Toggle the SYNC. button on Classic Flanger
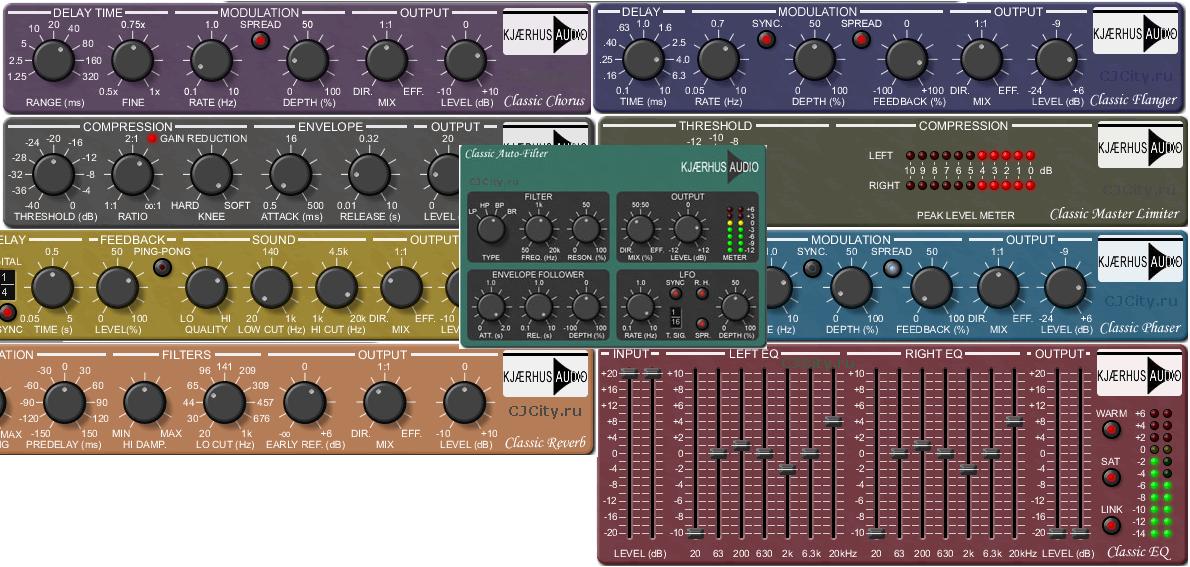Screen dimensions: 1190x567 (767, 39)
